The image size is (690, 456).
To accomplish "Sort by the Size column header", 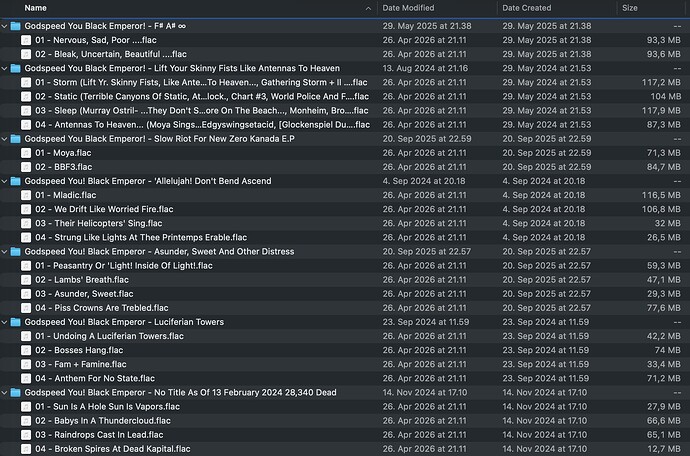I will pyautogui.click(x=630, y=8).
